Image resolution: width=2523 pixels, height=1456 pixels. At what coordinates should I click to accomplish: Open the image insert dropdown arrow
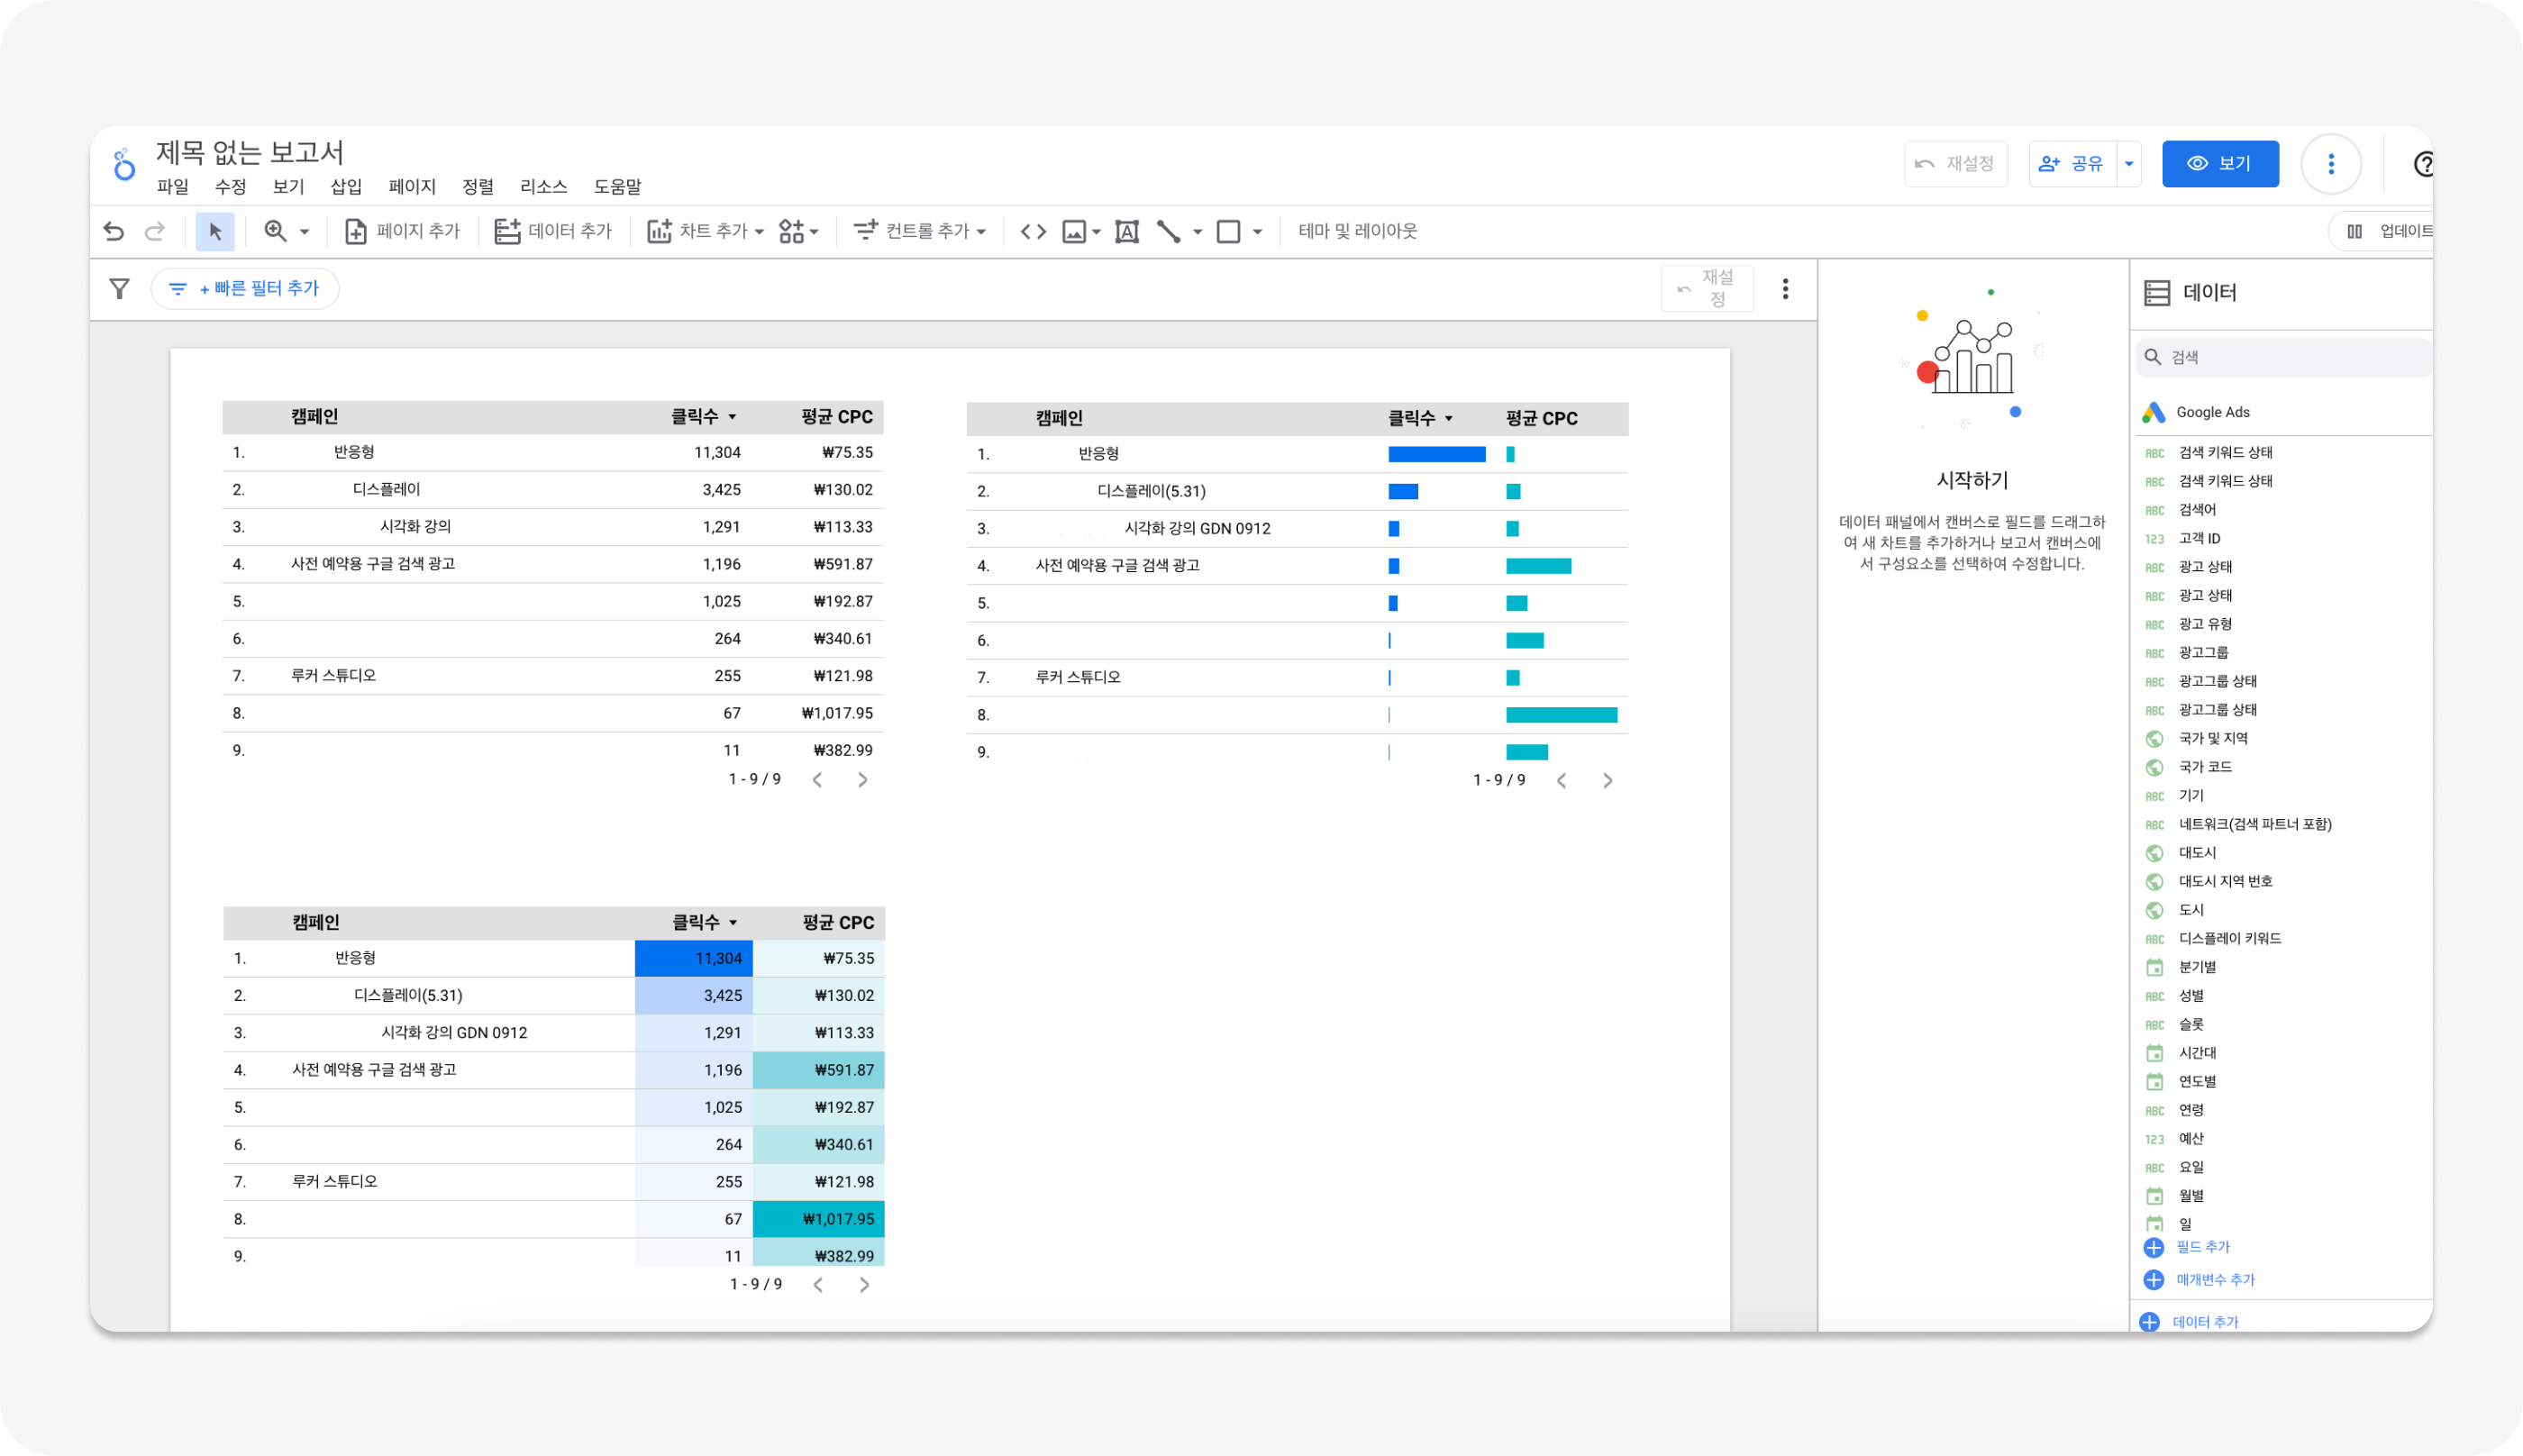tap(1096, 232)
